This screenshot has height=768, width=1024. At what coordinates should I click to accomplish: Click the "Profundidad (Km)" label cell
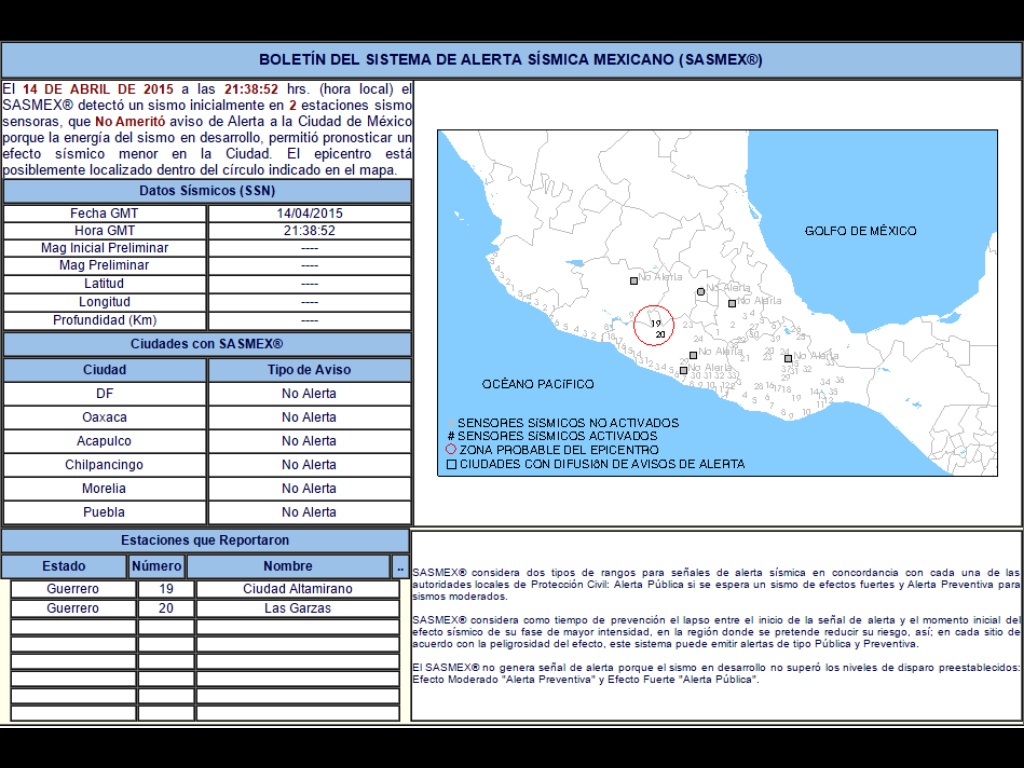point(104,320)
